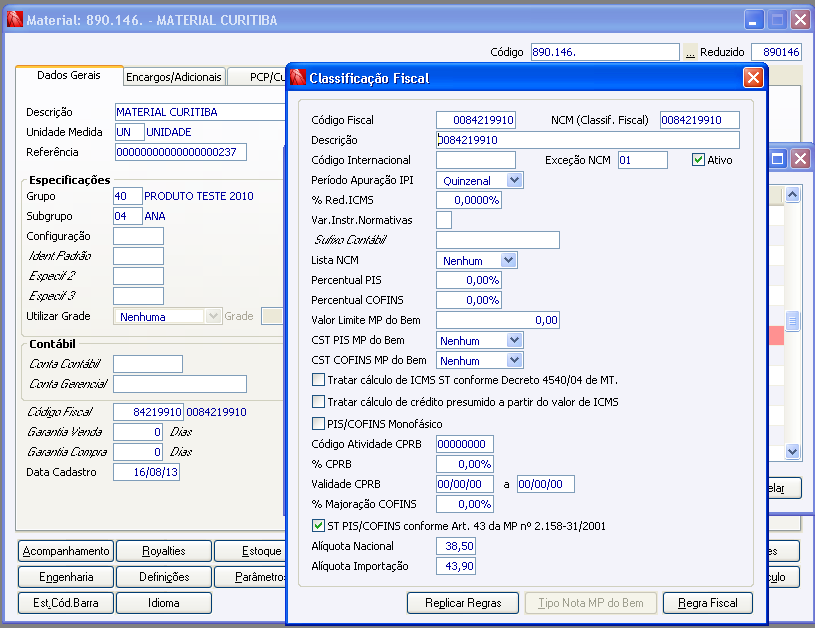
Task: Minimize the Material window
Action: 754,20
